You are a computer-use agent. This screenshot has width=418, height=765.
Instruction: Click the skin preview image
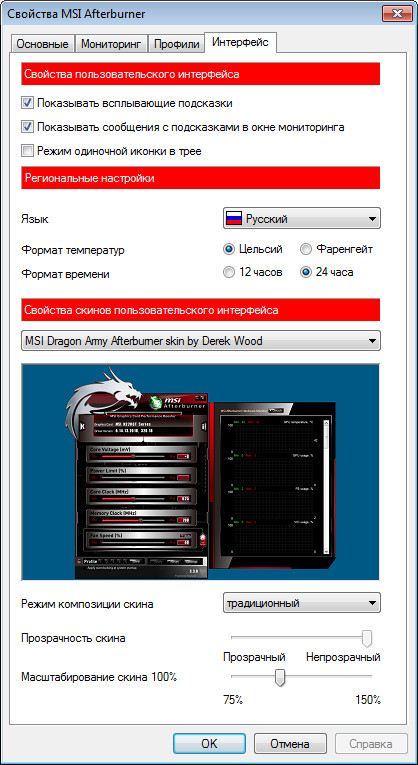pos(200,472)
